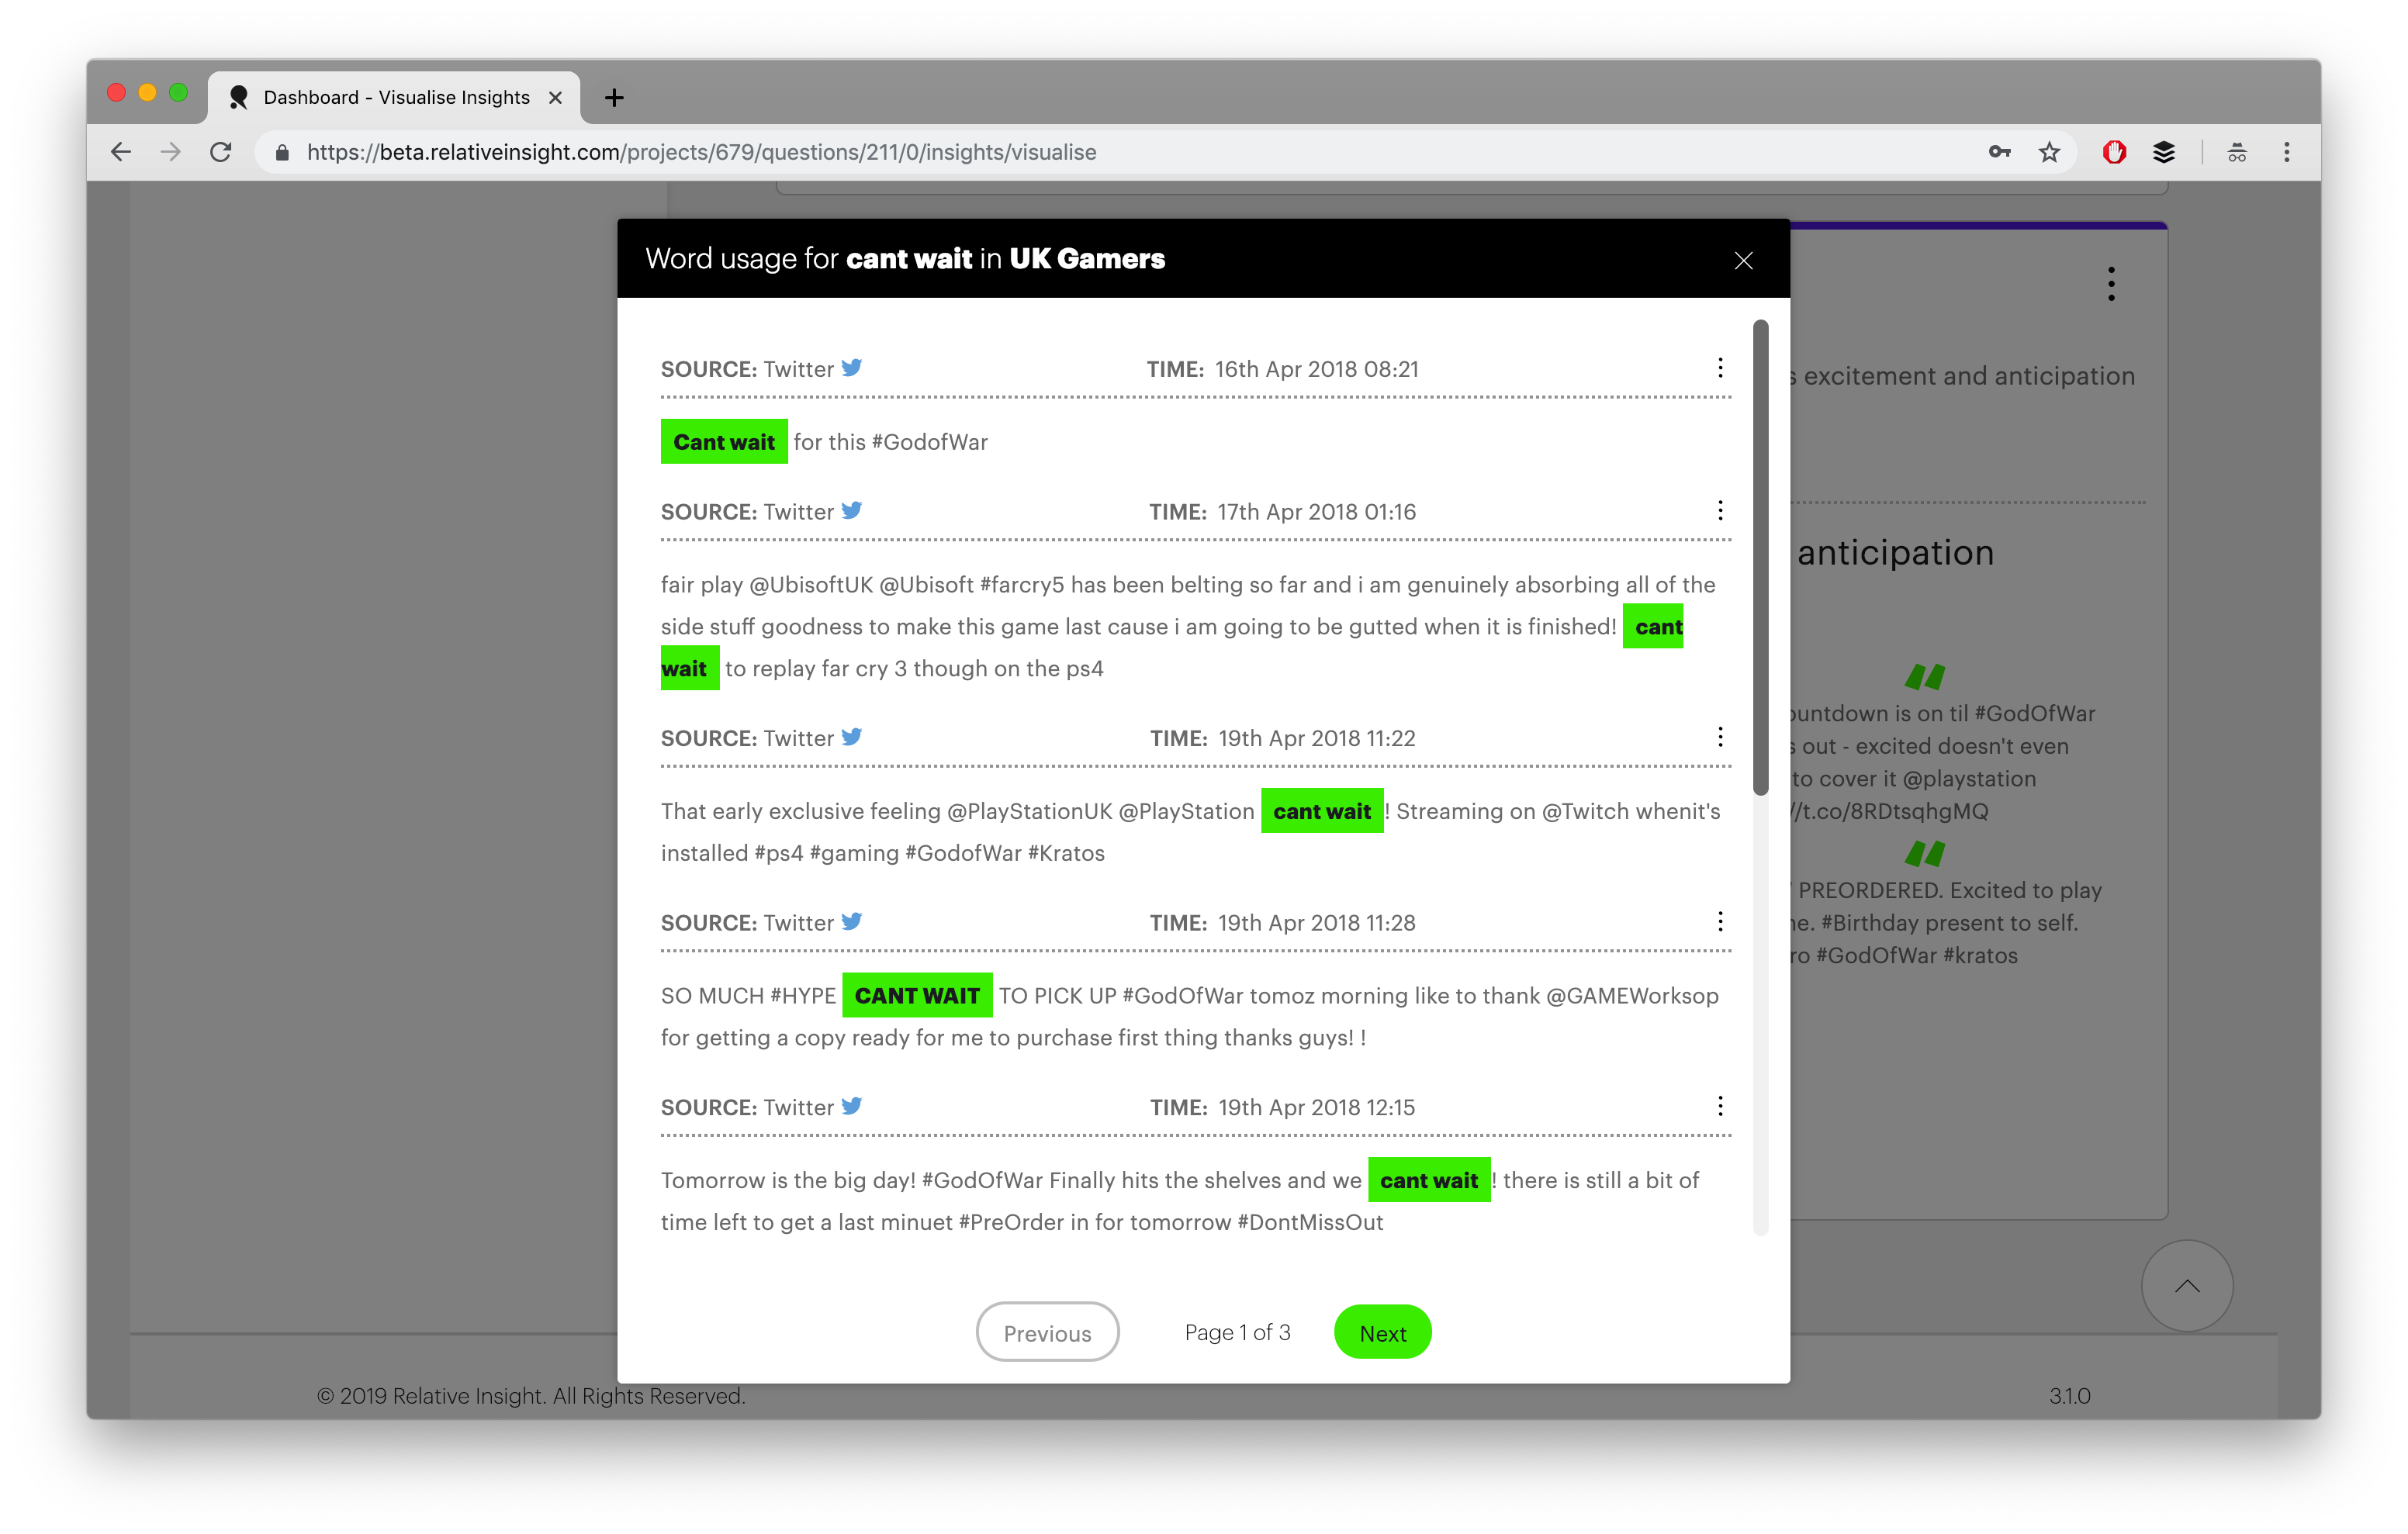Click the highlighted 'Cant wait' in first tweet
This screenshot has height=1534, width=2408.
[x=724, y=441]
